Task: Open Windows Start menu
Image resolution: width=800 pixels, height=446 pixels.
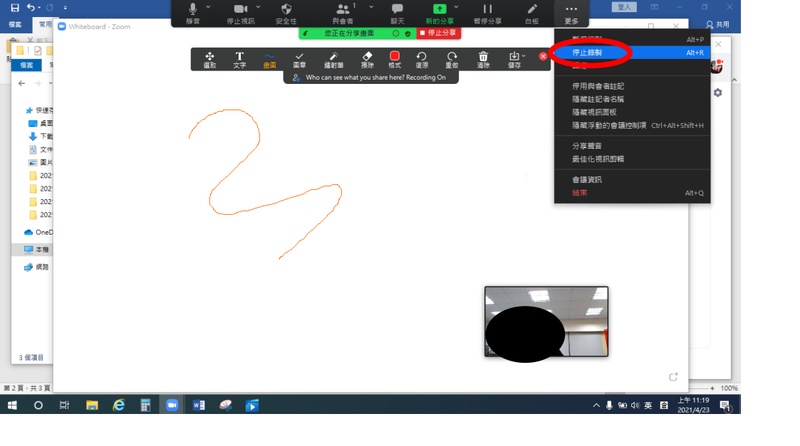Action: (x=12, y=405)
